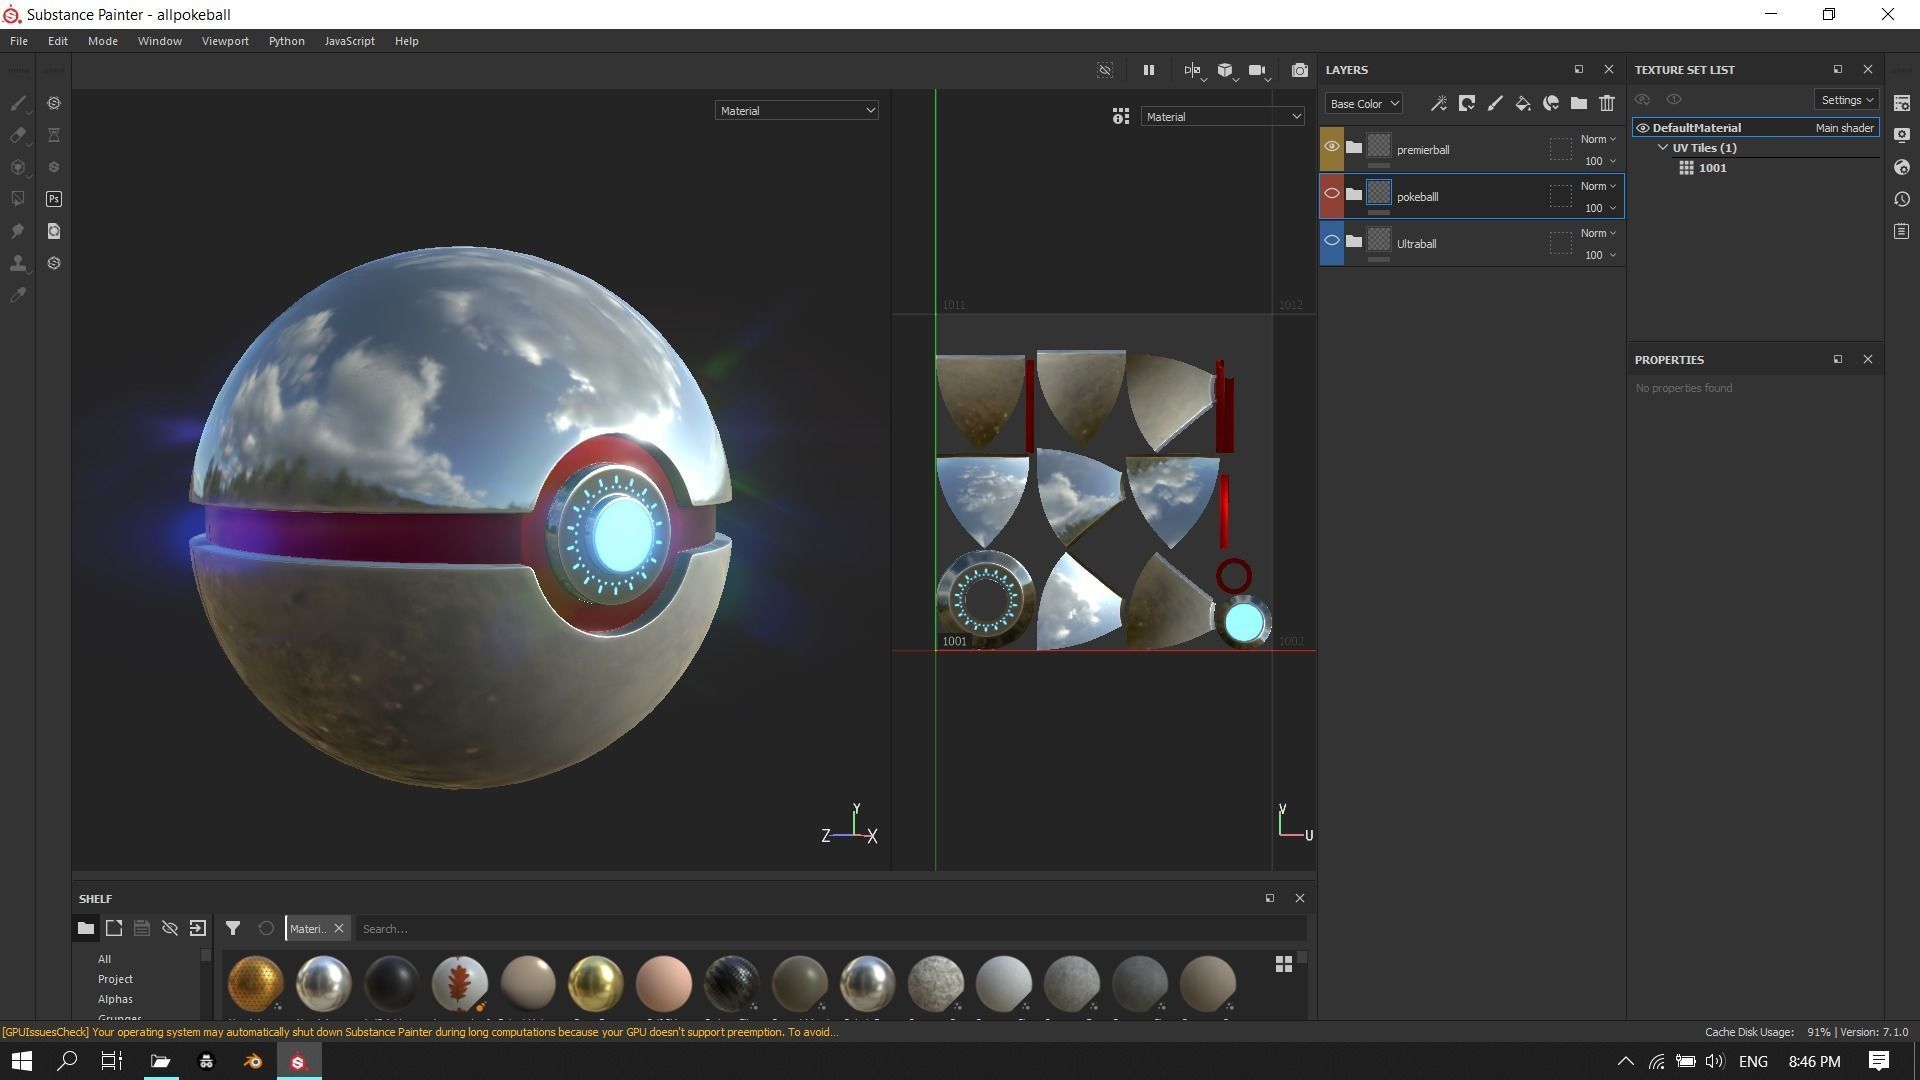The height and width of the screenshot is (1080, 1920).
Task: Select the Polygon Fill tool
Action: point(18,199)
